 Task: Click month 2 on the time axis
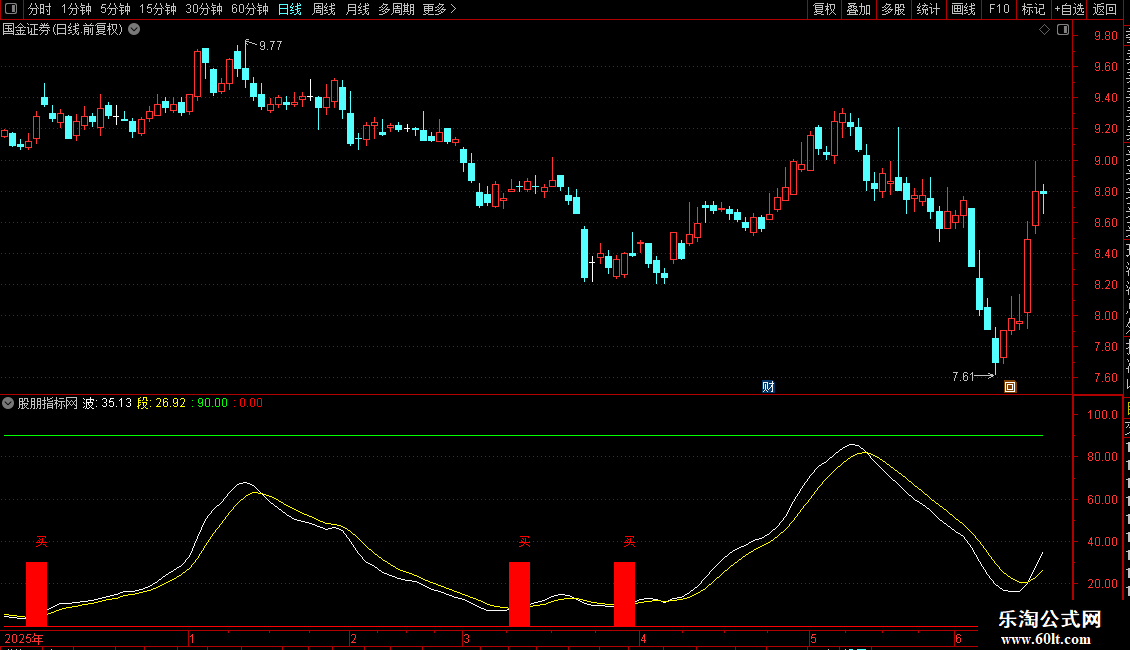[353, 638]
